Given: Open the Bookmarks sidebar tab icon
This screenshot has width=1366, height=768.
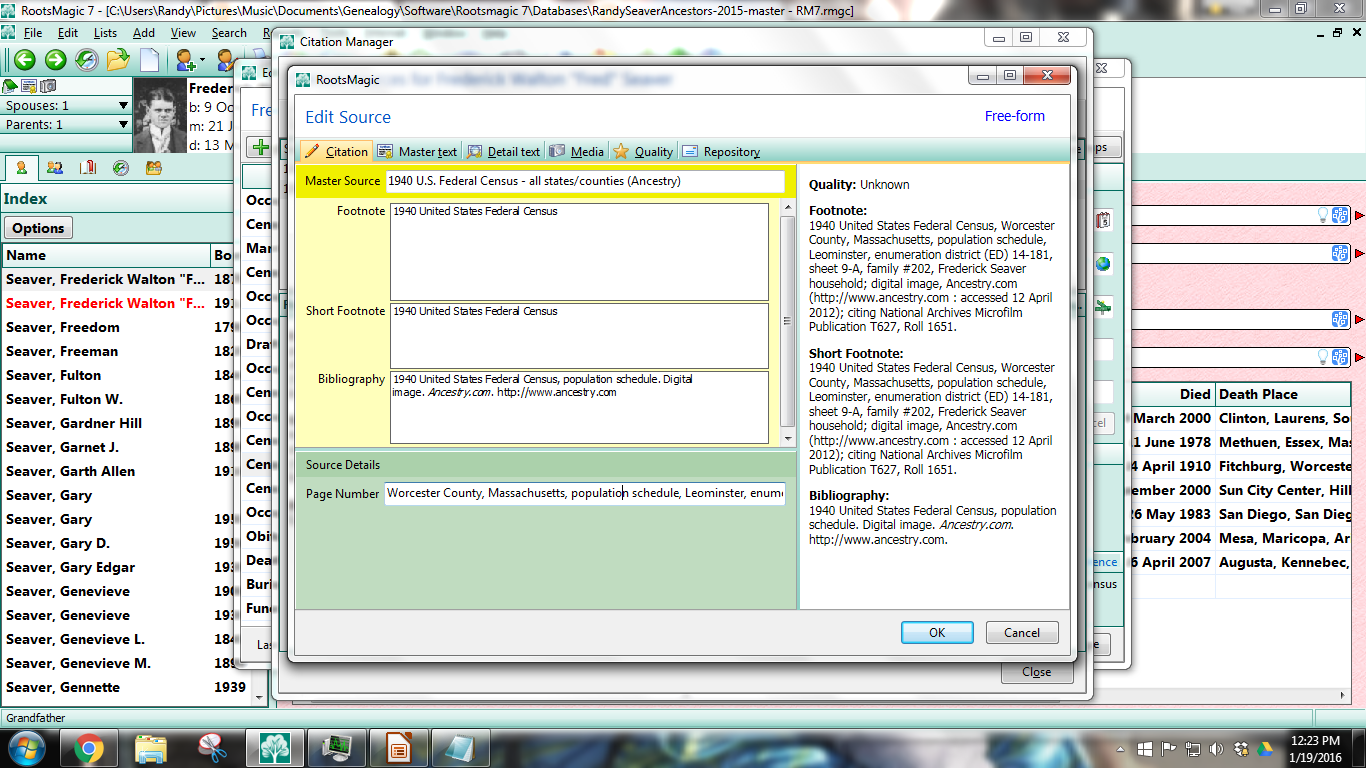Looking at the screenshot, I should tap(88, 168).
